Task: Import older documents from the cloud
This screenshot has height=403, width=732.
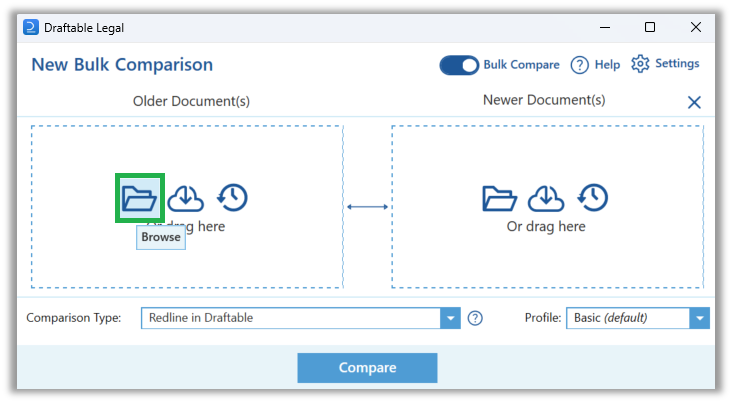Action: tap(185, 198)
